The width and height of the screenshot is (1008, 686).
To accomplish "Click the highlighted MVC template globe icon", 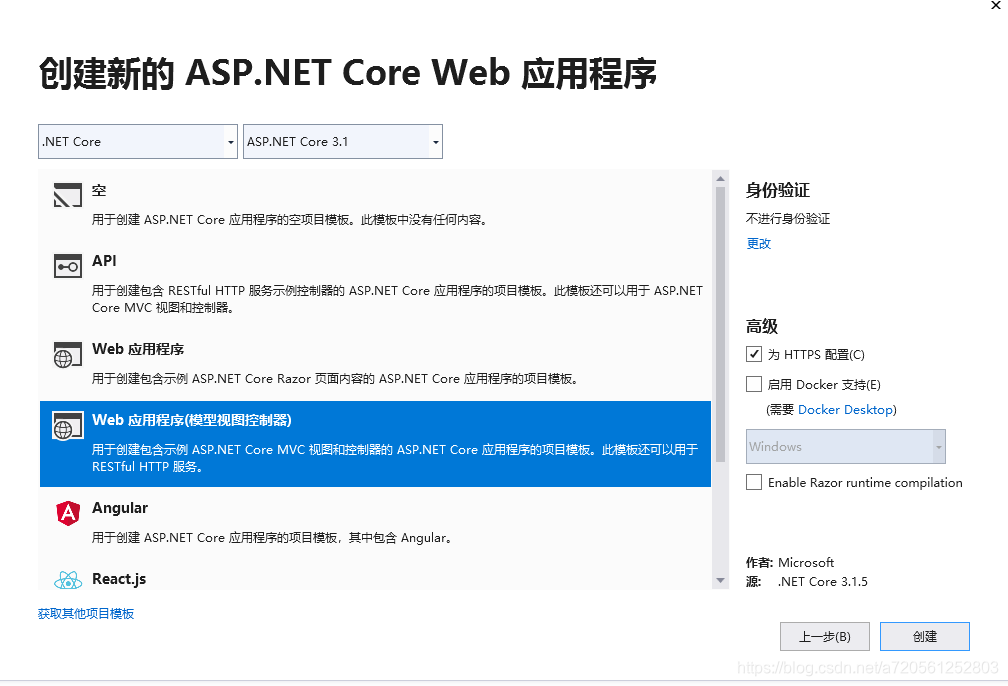I will pos(68,426).
